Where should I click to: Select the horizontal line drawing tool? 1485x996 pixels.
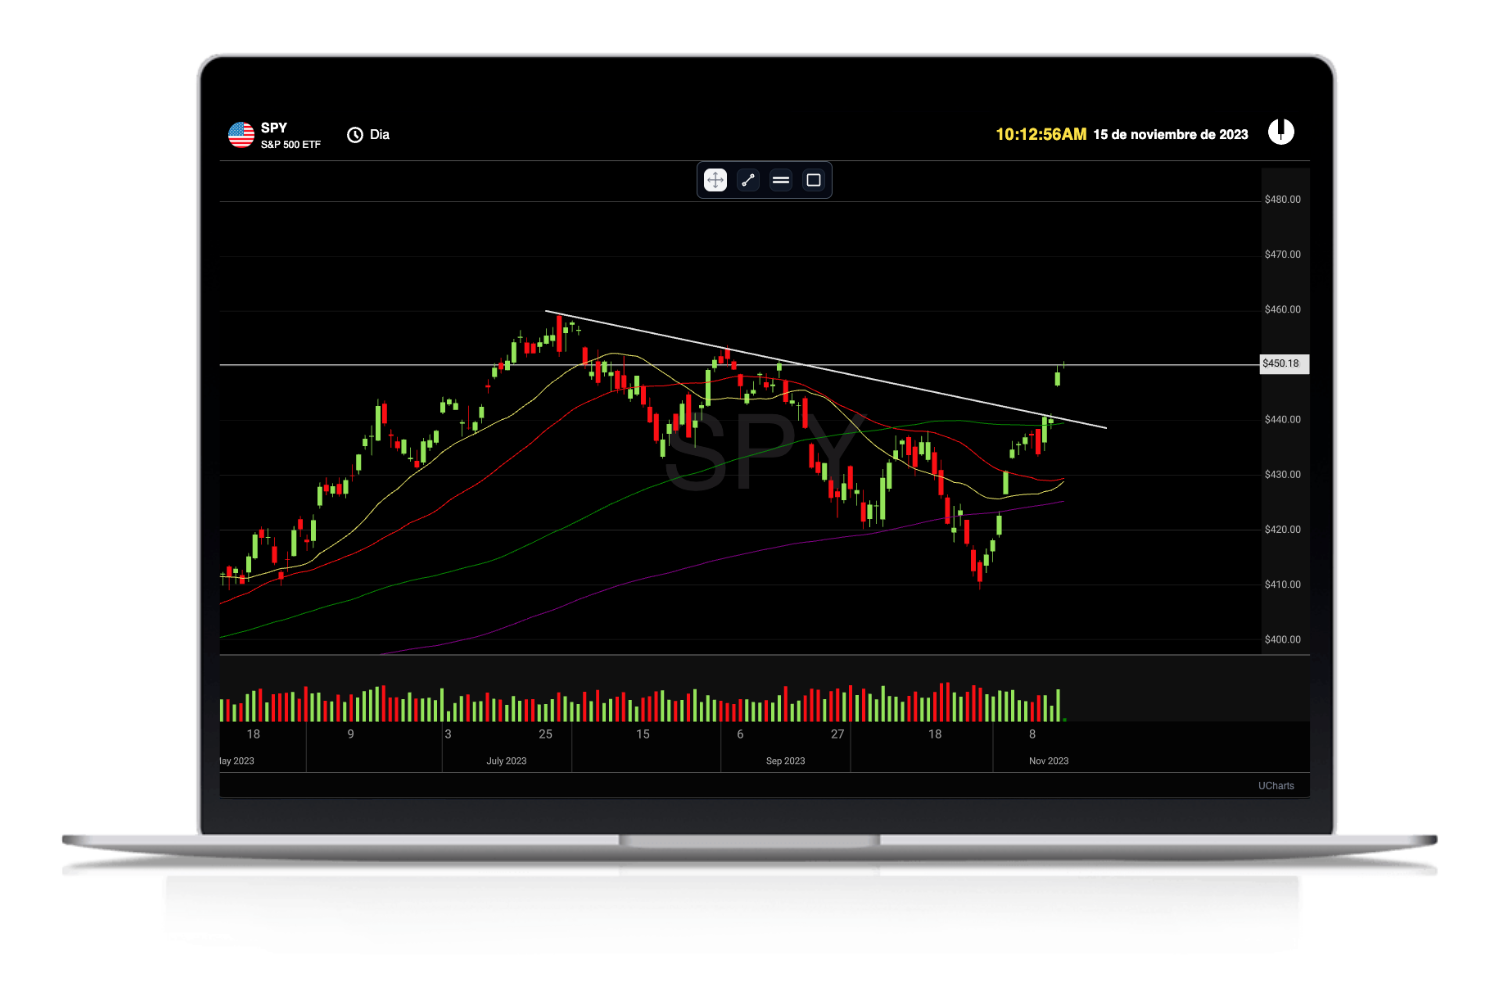pyautogui.click(x=780, y=180)
